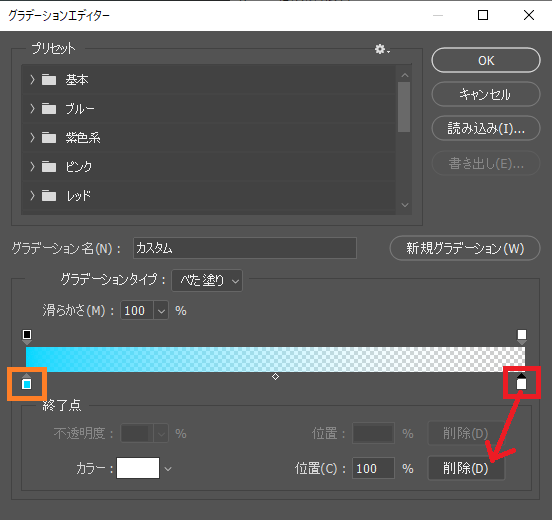
Task: Select the black opacity stop at left
Action: coord(27,337)
